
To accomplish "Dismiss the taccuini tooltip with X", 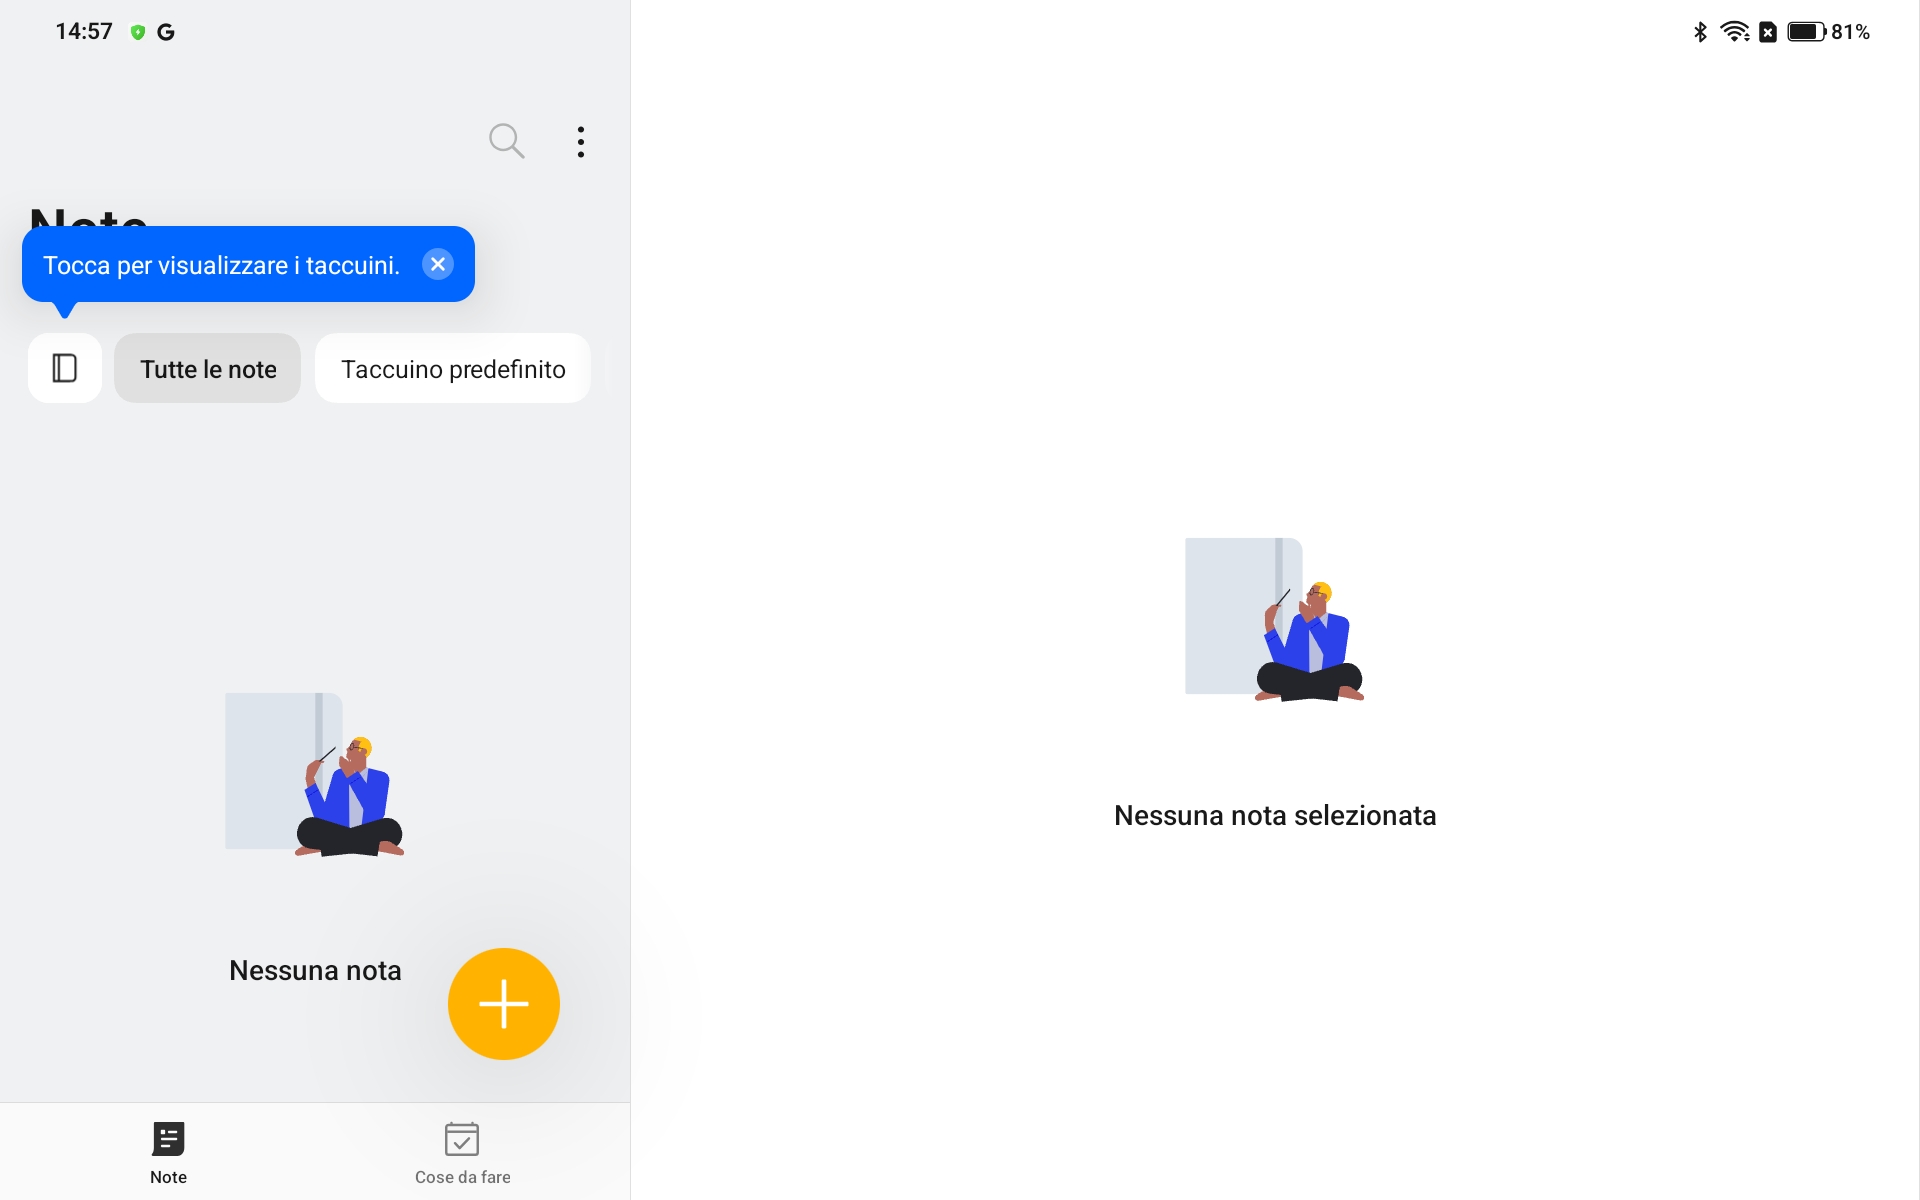I will tap(438, 264).
